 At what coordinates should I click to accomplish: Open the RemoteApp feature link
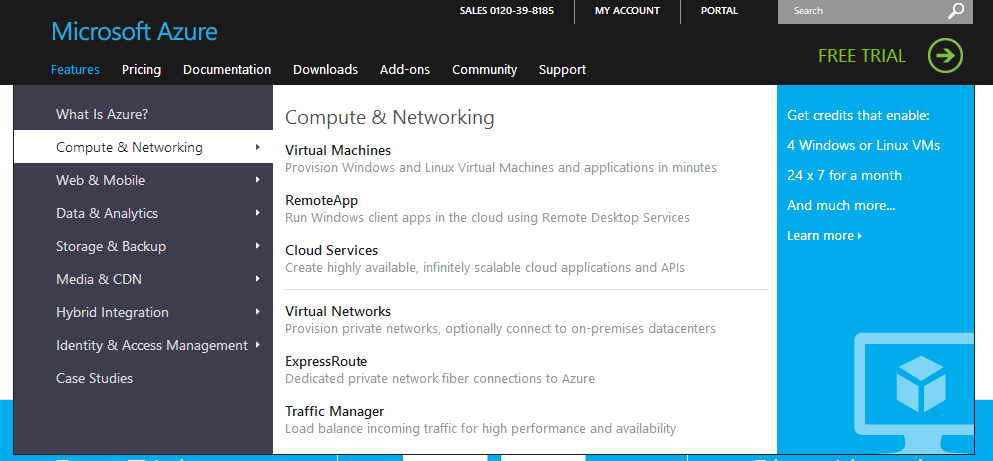pyautogui.click(x=321, y=200)
